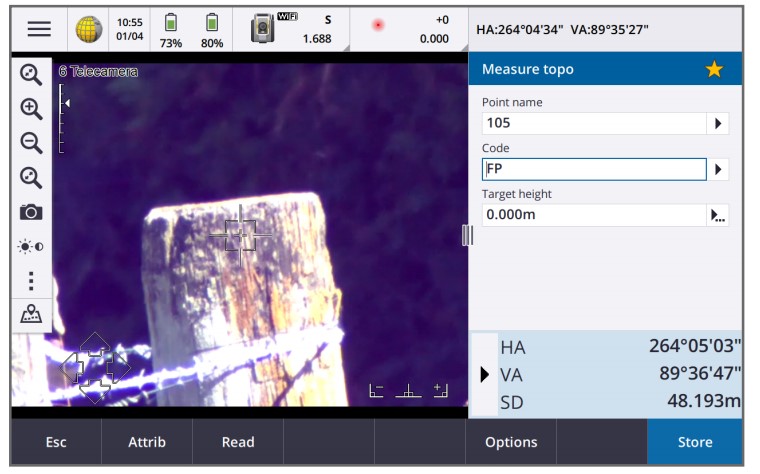
Task: Open the instrument functions icon
Action: (x=261, y=29)
